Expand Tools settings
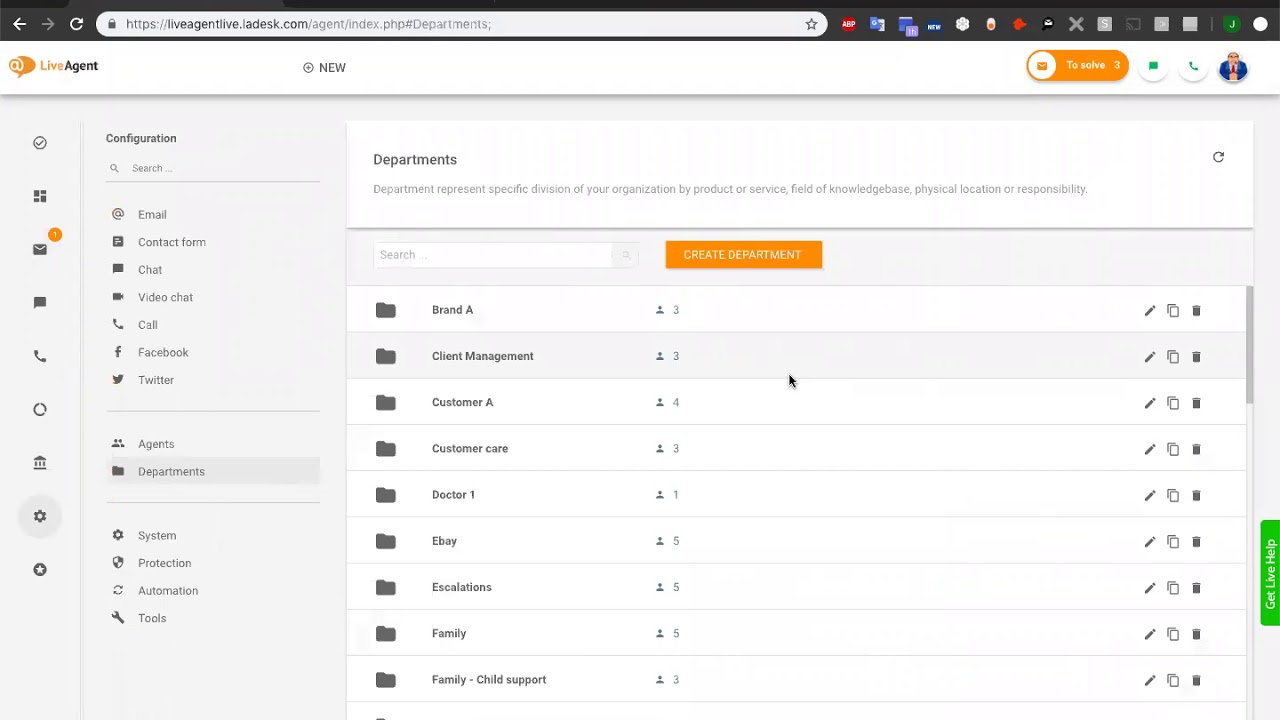The width and height of the screenshot is (1280, 720). tap(152, 618)
